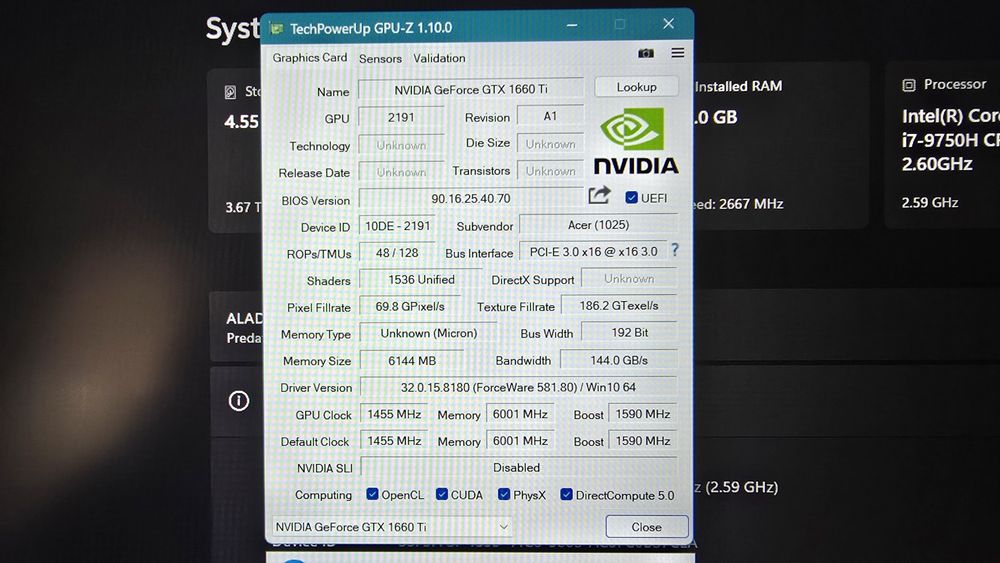The width and height of the screenshot is (1000, 563).
Task: Click the Transistors field showing Unknown
Action: [x=550, y=171]
